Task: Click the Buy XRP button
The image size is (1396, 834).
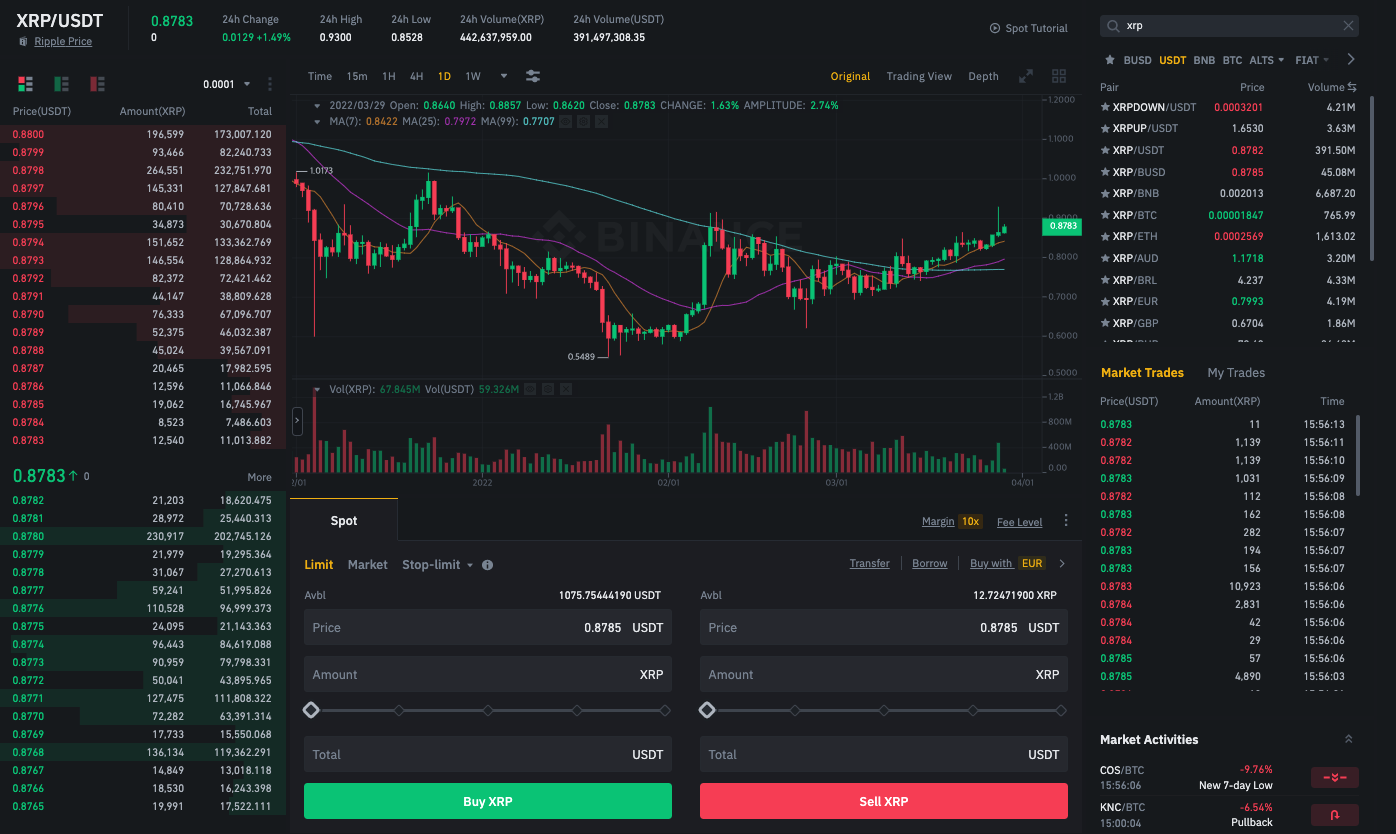Action: [488, 802]
